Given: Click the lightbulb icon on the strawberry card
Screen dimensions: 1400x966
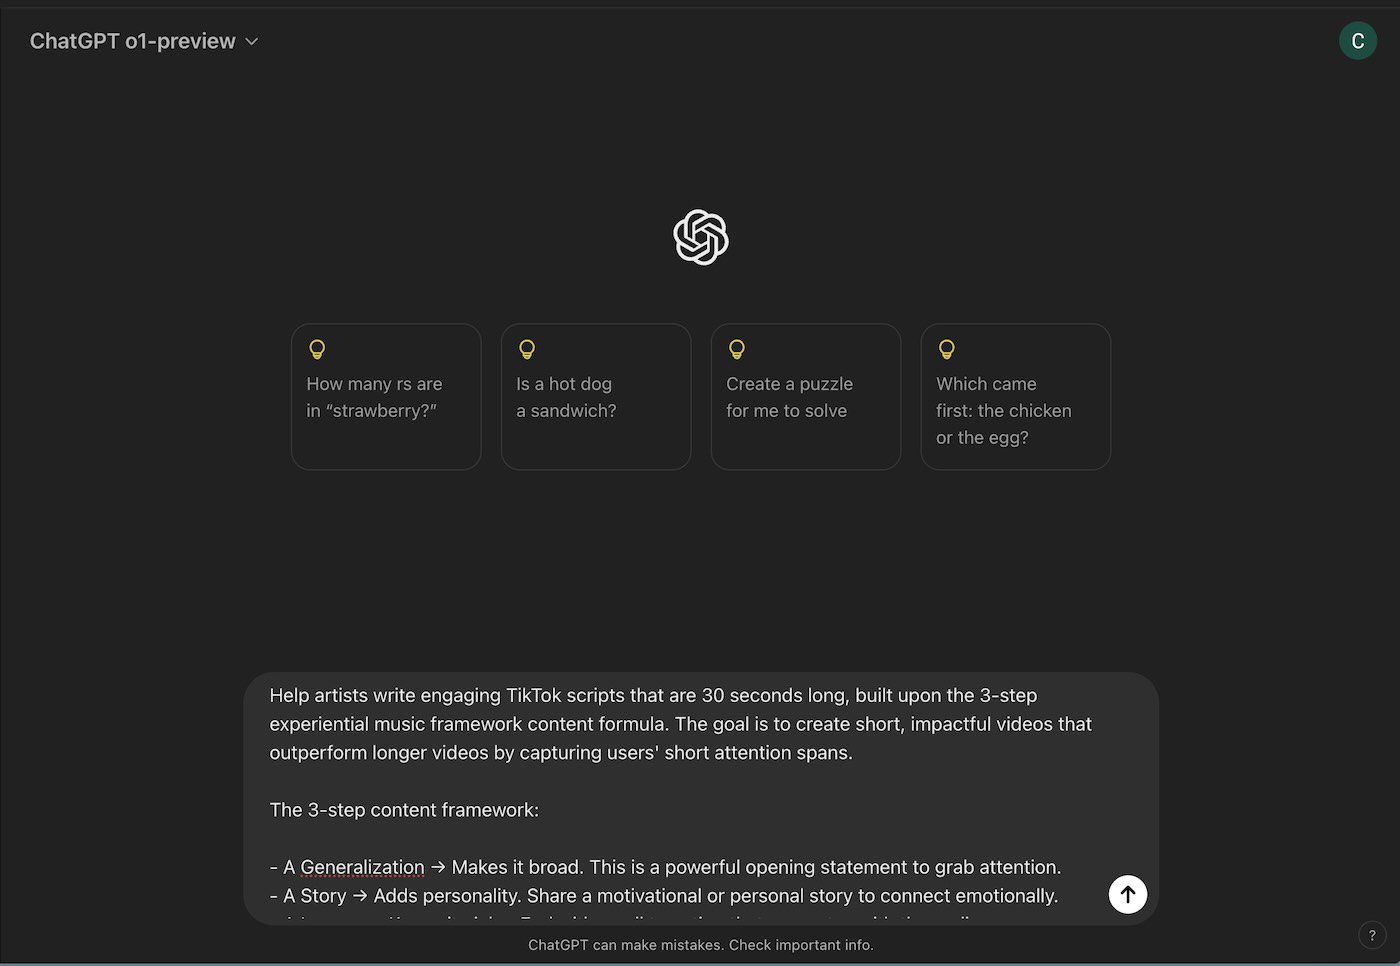Looking at the screenshot, I should point(317,349).
